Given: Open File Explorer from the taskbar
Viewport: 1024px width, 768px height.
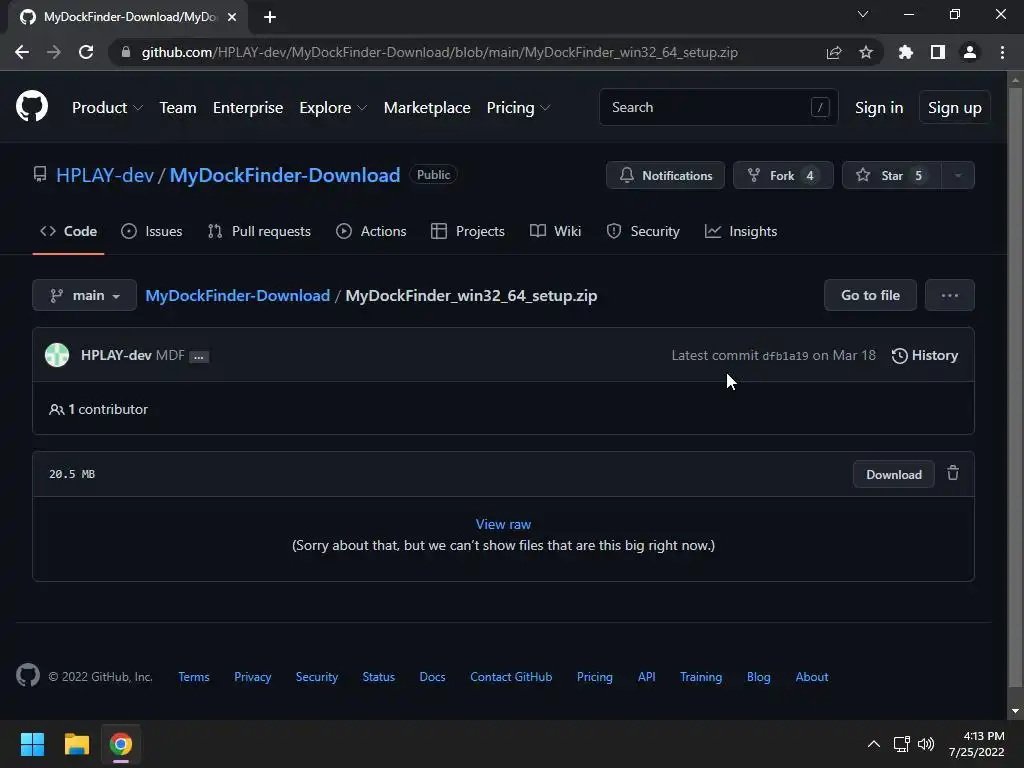Looking at the screenshot, I should pyautogui.click(x=76, y=744).
